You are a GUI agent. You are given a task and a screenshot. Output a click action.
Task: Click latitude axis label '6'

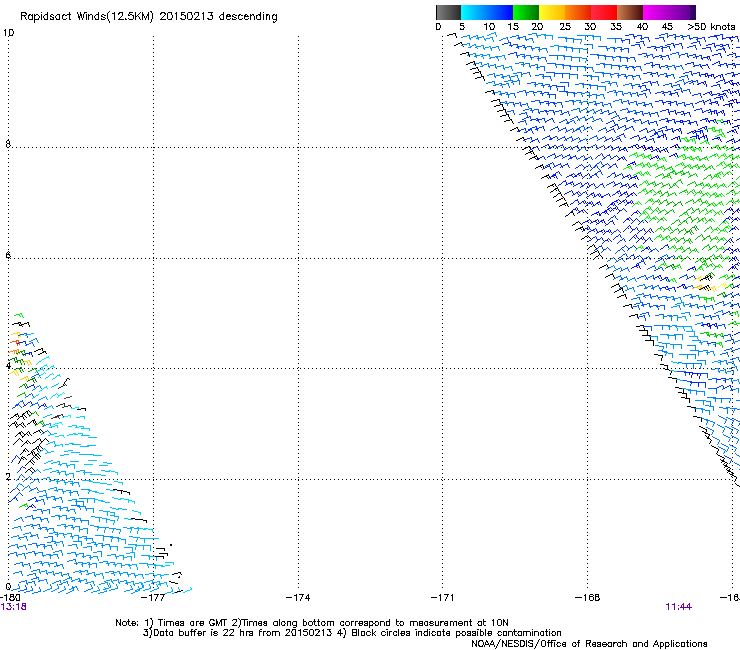8,255
